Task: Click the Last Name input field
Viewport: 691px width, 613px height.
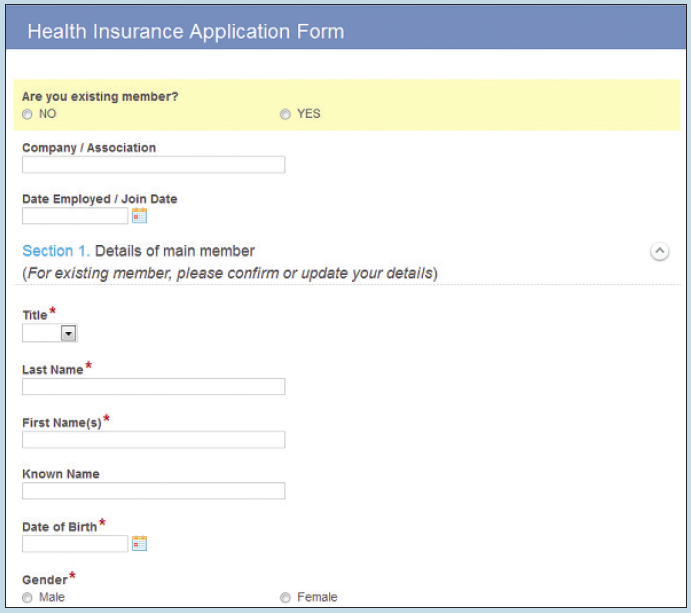Action: [153, 386]
